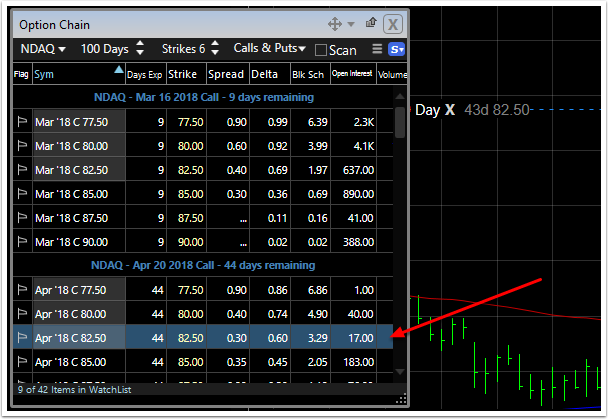The height and width of the screenshot is (419, 608).
Task: Click the share/export icon in Option Chain header
Action: pos(371,23)
